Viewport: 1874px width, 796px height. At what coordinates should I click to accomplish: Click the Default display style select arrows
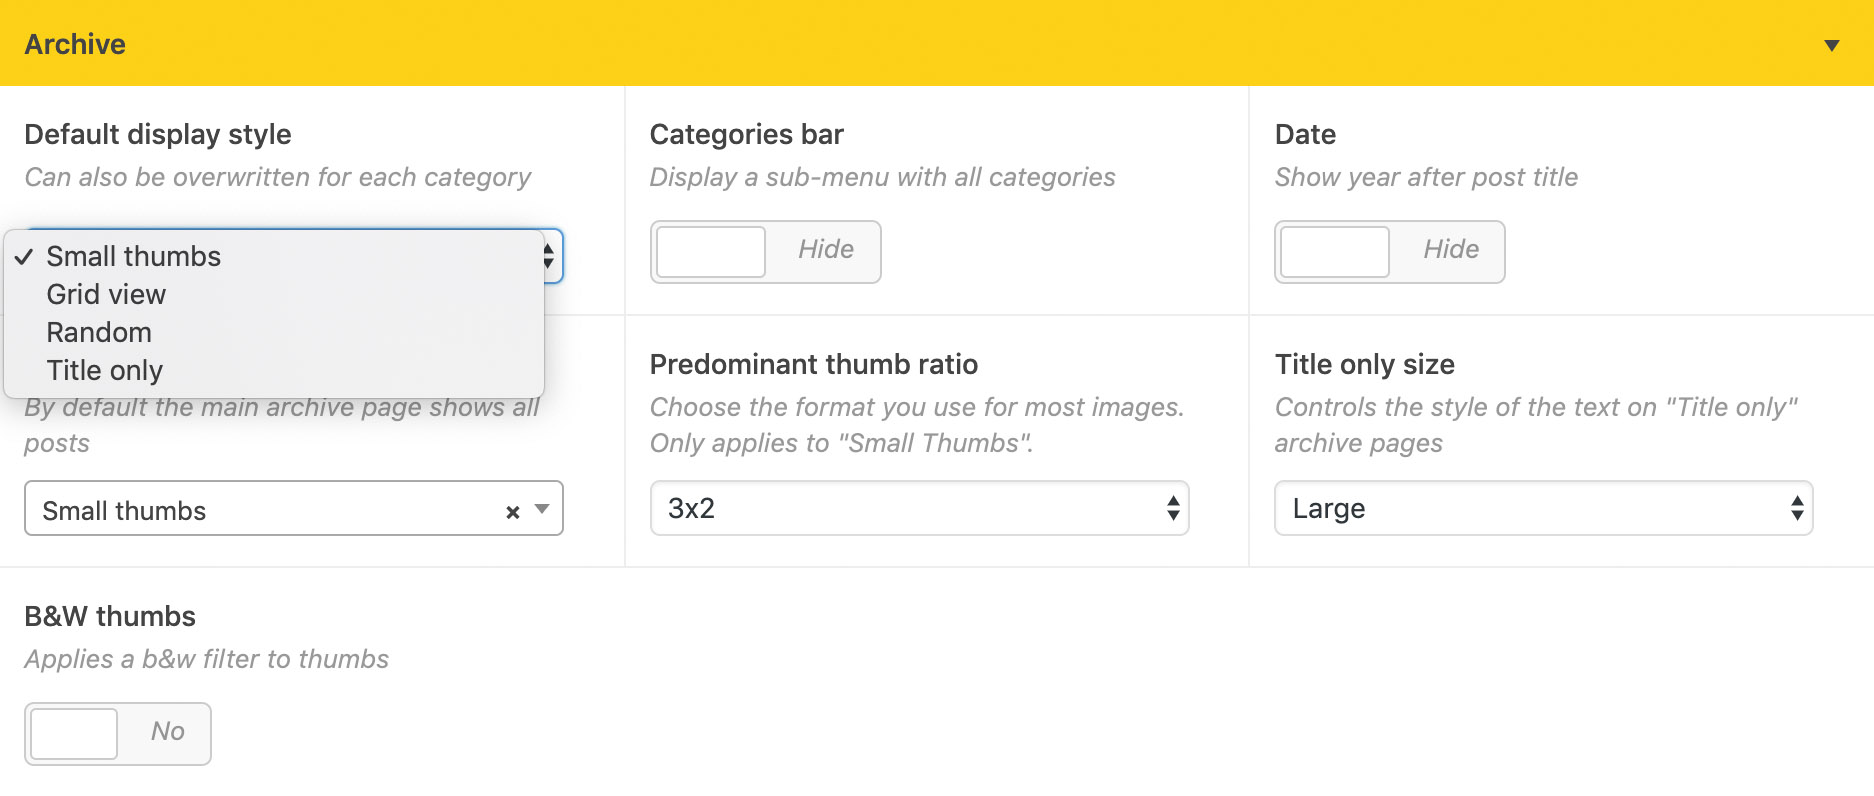coord(549,257)
